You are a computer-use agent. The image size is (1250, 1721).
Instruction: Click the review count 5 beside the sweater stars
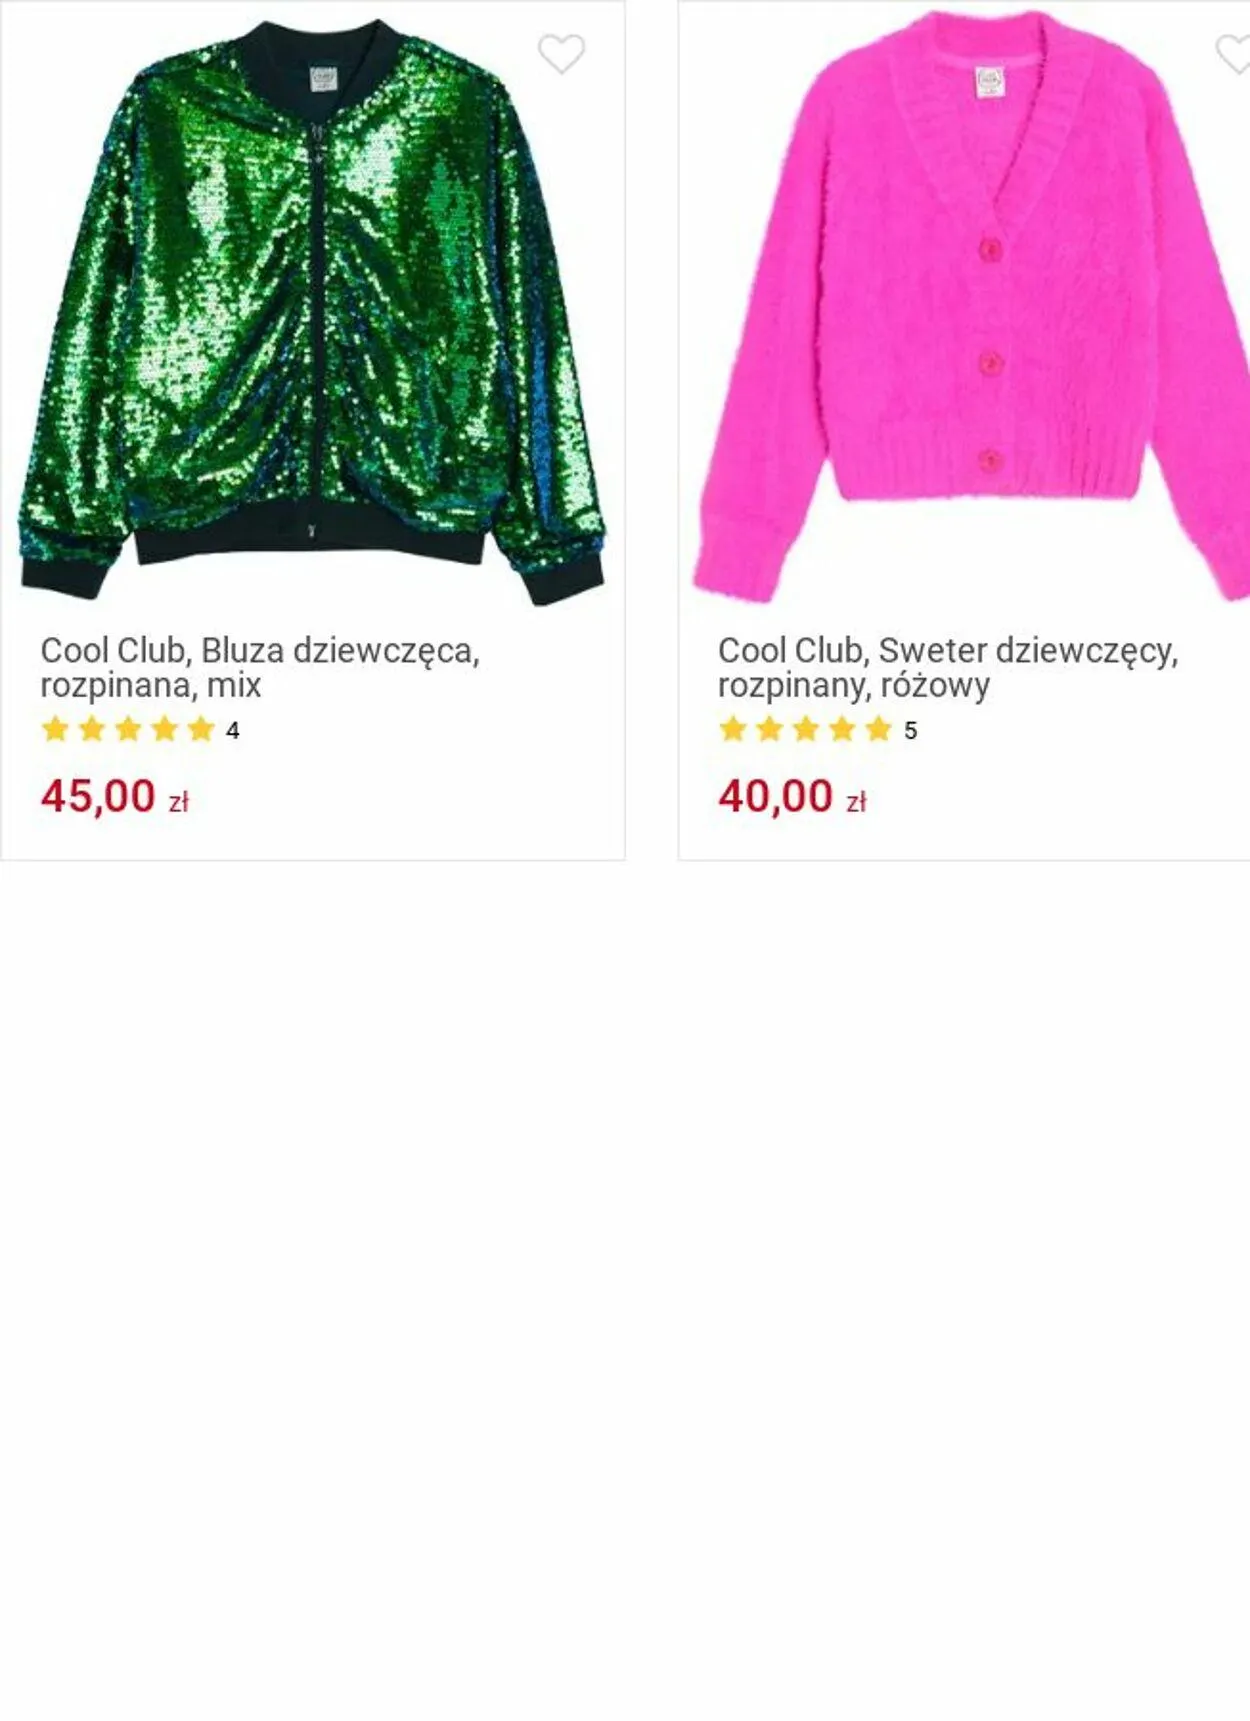tap(910, 731)
